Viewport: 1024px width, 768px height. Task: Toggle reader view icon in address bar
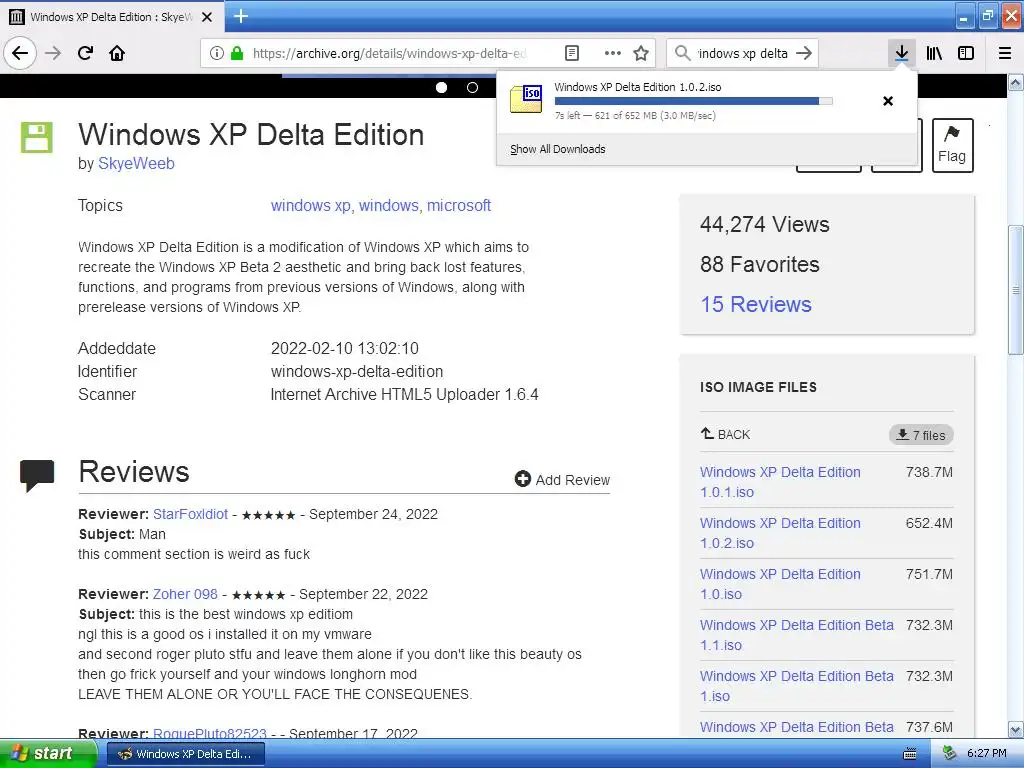(571, 53)
